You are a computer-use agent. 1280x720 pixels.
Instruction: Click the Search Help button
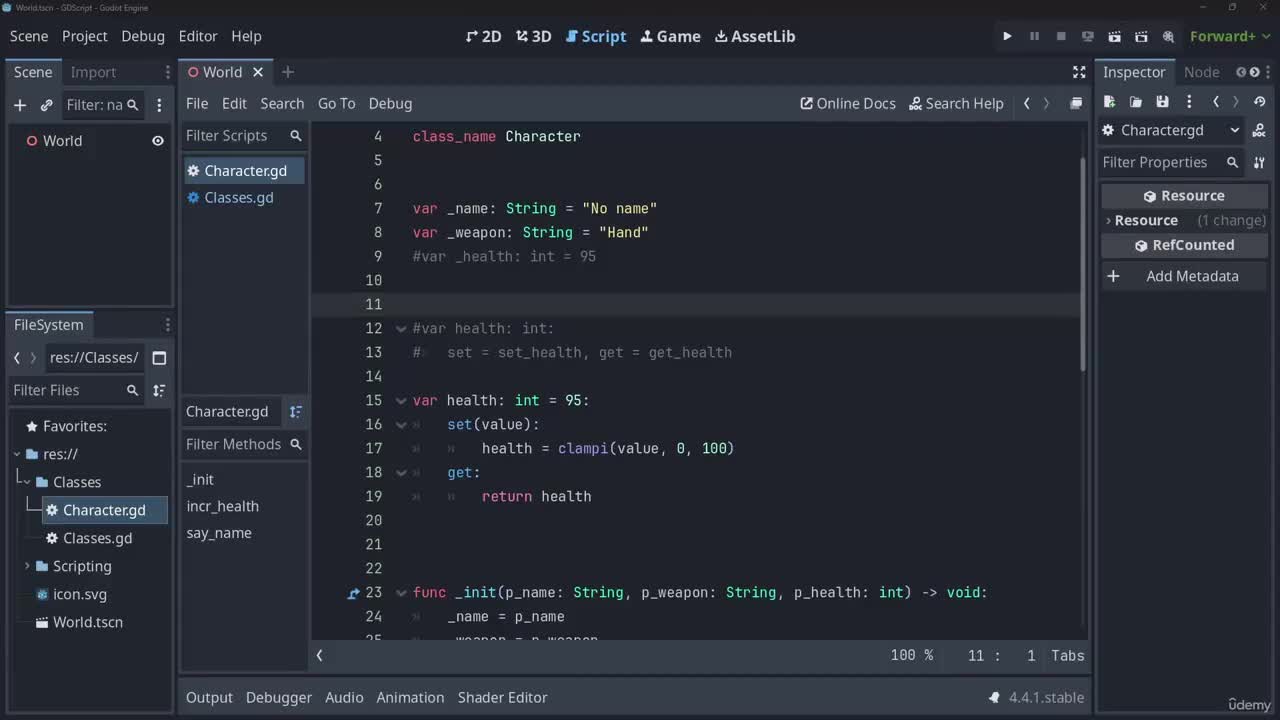[956, 103]
